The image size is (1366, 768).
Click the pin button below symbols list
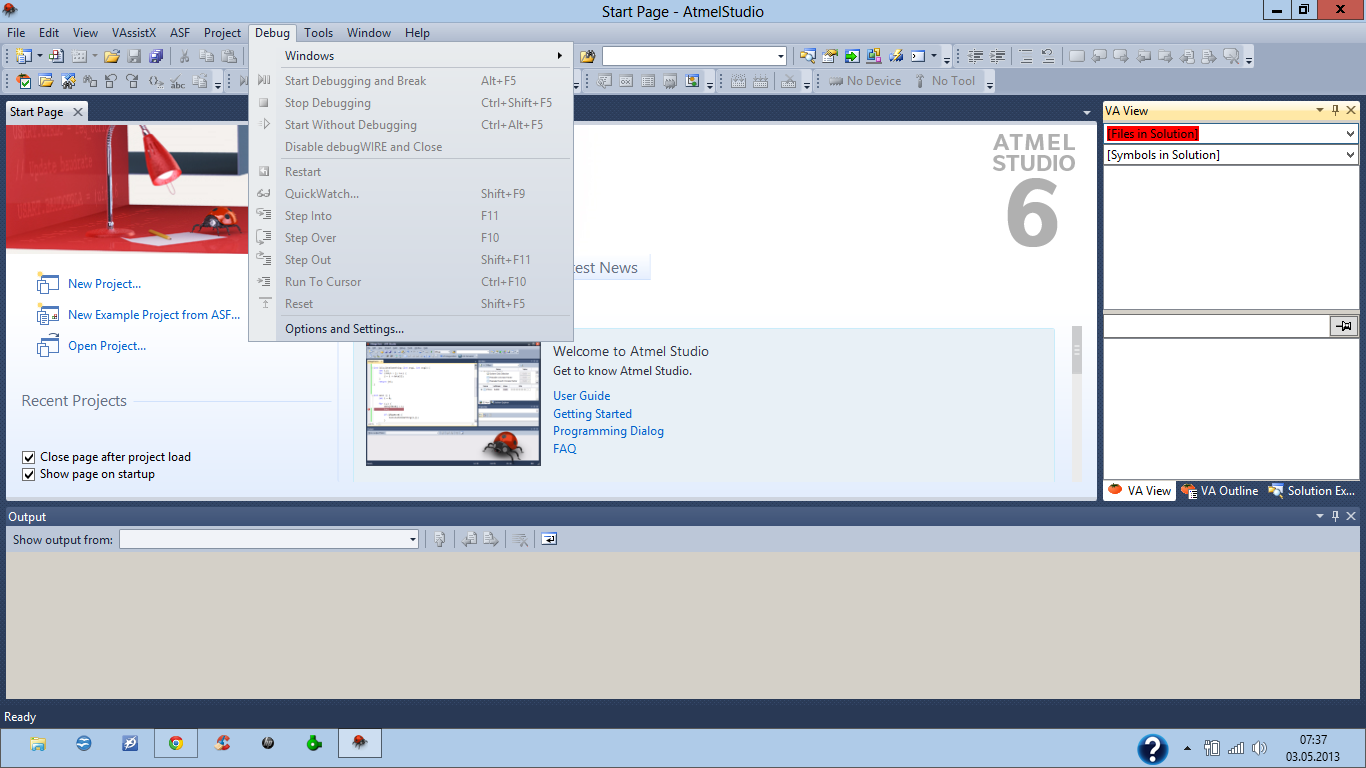(1344, 326)
